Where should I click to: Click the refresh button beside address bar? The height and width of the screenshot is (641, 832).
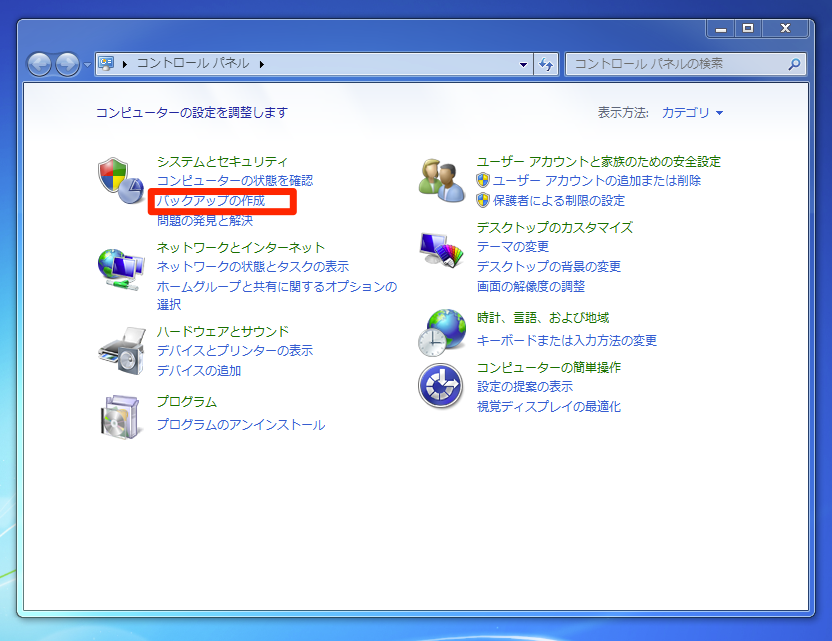click(546, 64)
